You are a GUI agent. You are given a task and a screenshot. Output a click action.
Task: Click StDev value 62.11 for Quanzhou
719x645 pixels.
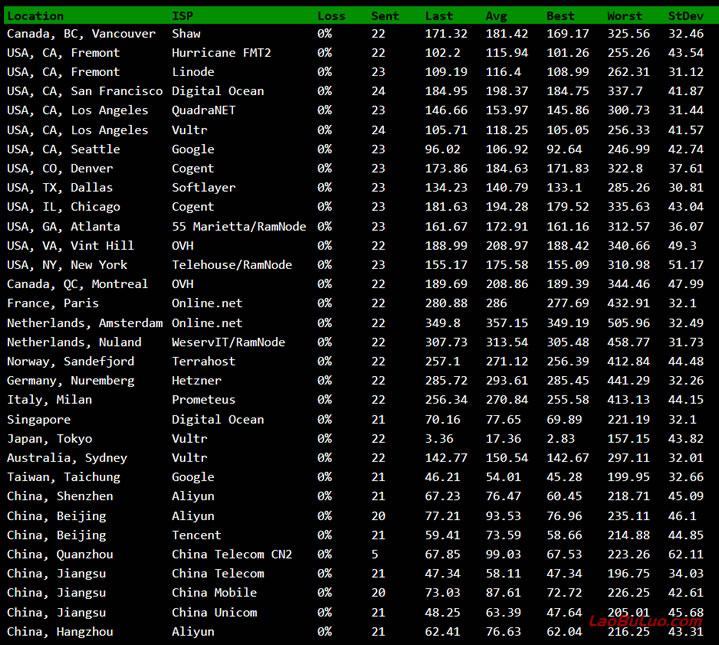coord(686,555)
